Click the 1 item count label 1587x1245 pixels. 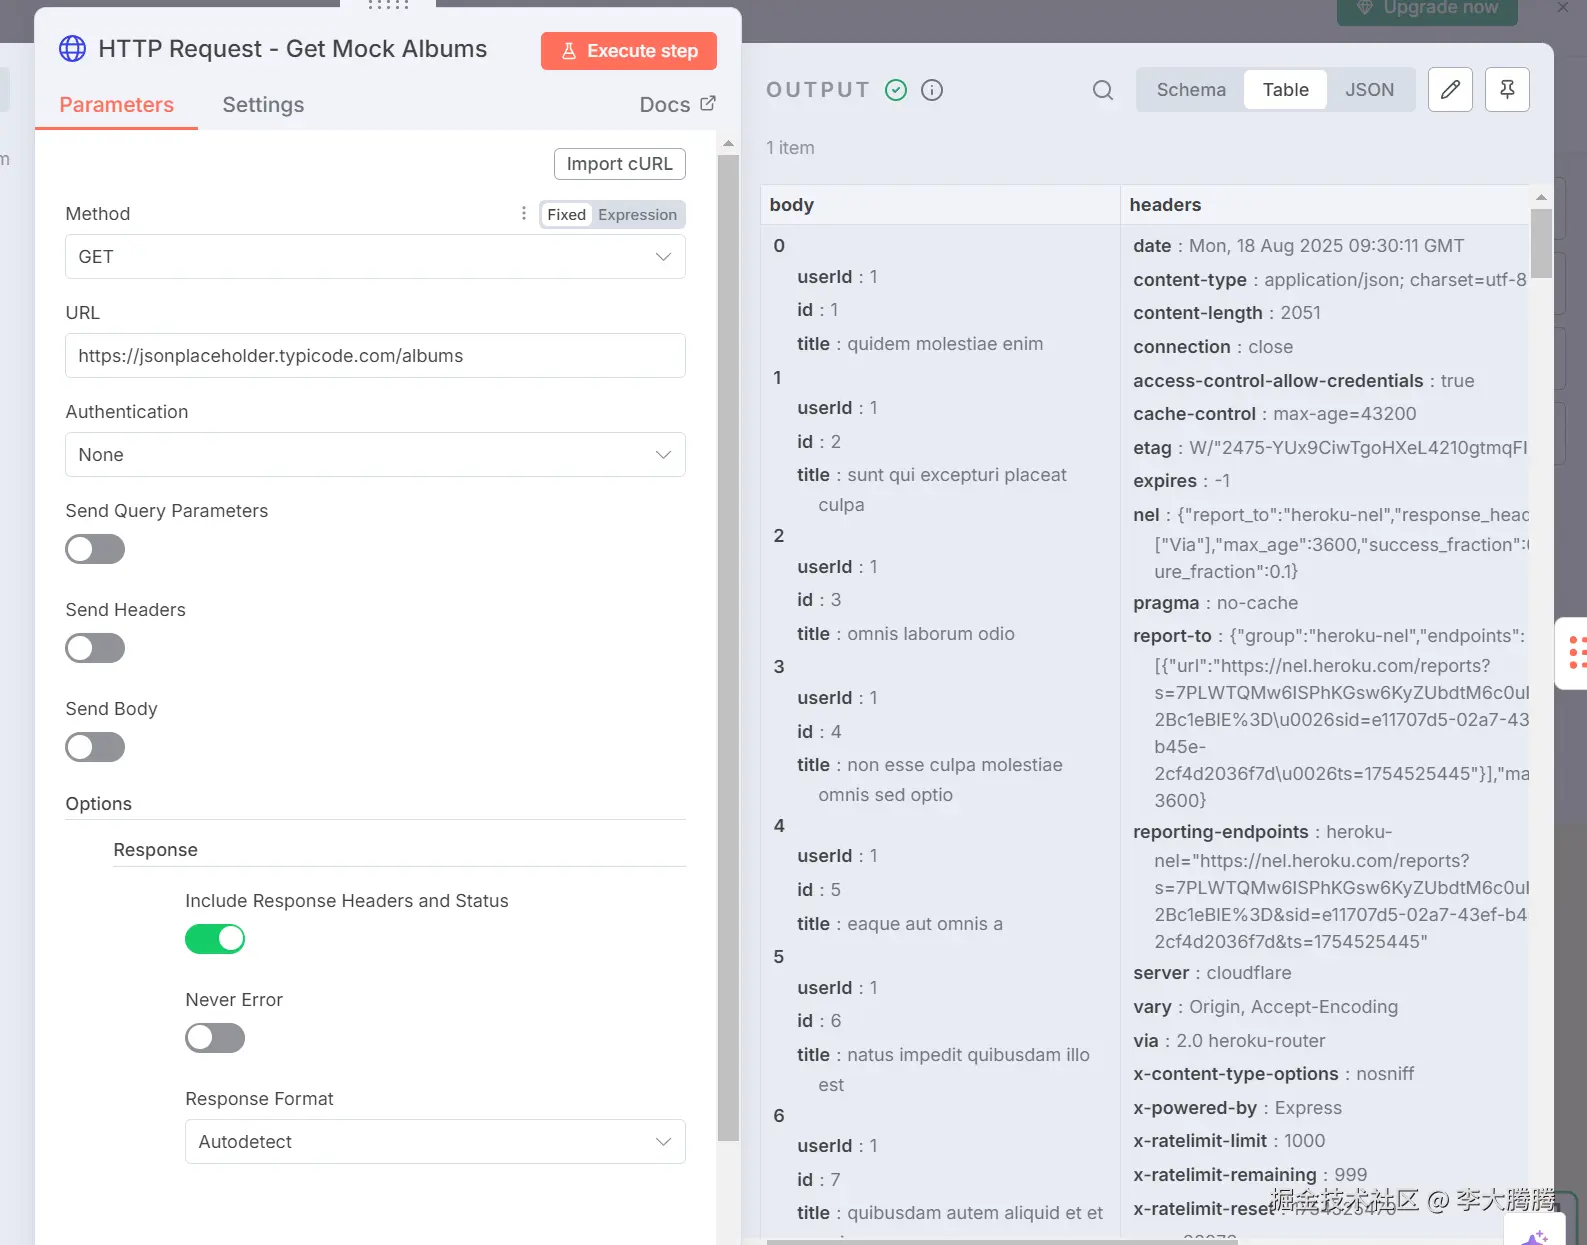790,148
